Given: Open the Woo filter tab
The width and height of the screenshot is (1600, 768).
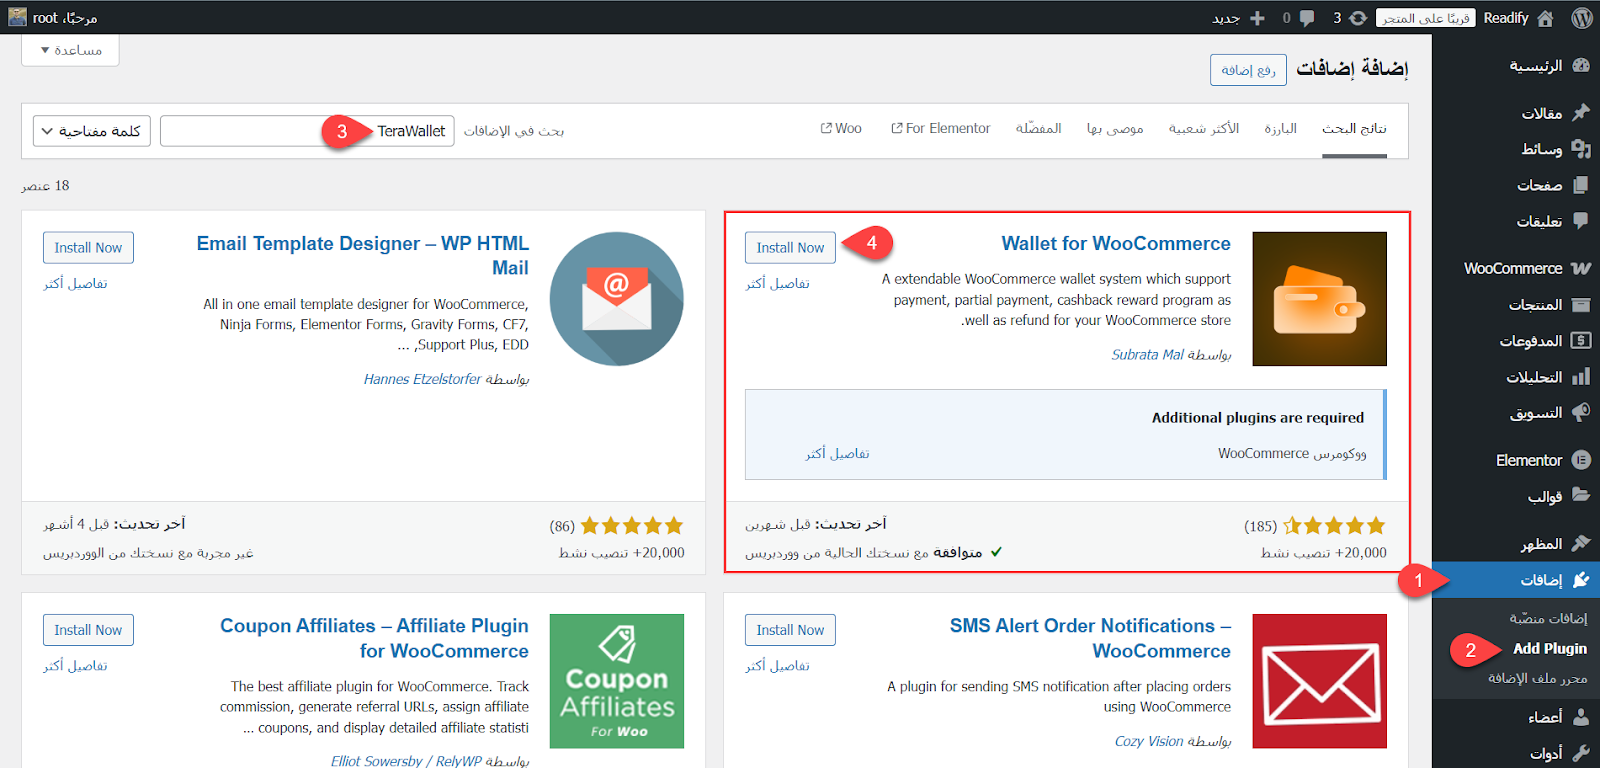Looking at the screenshot, I should click(x=841, y=129).
